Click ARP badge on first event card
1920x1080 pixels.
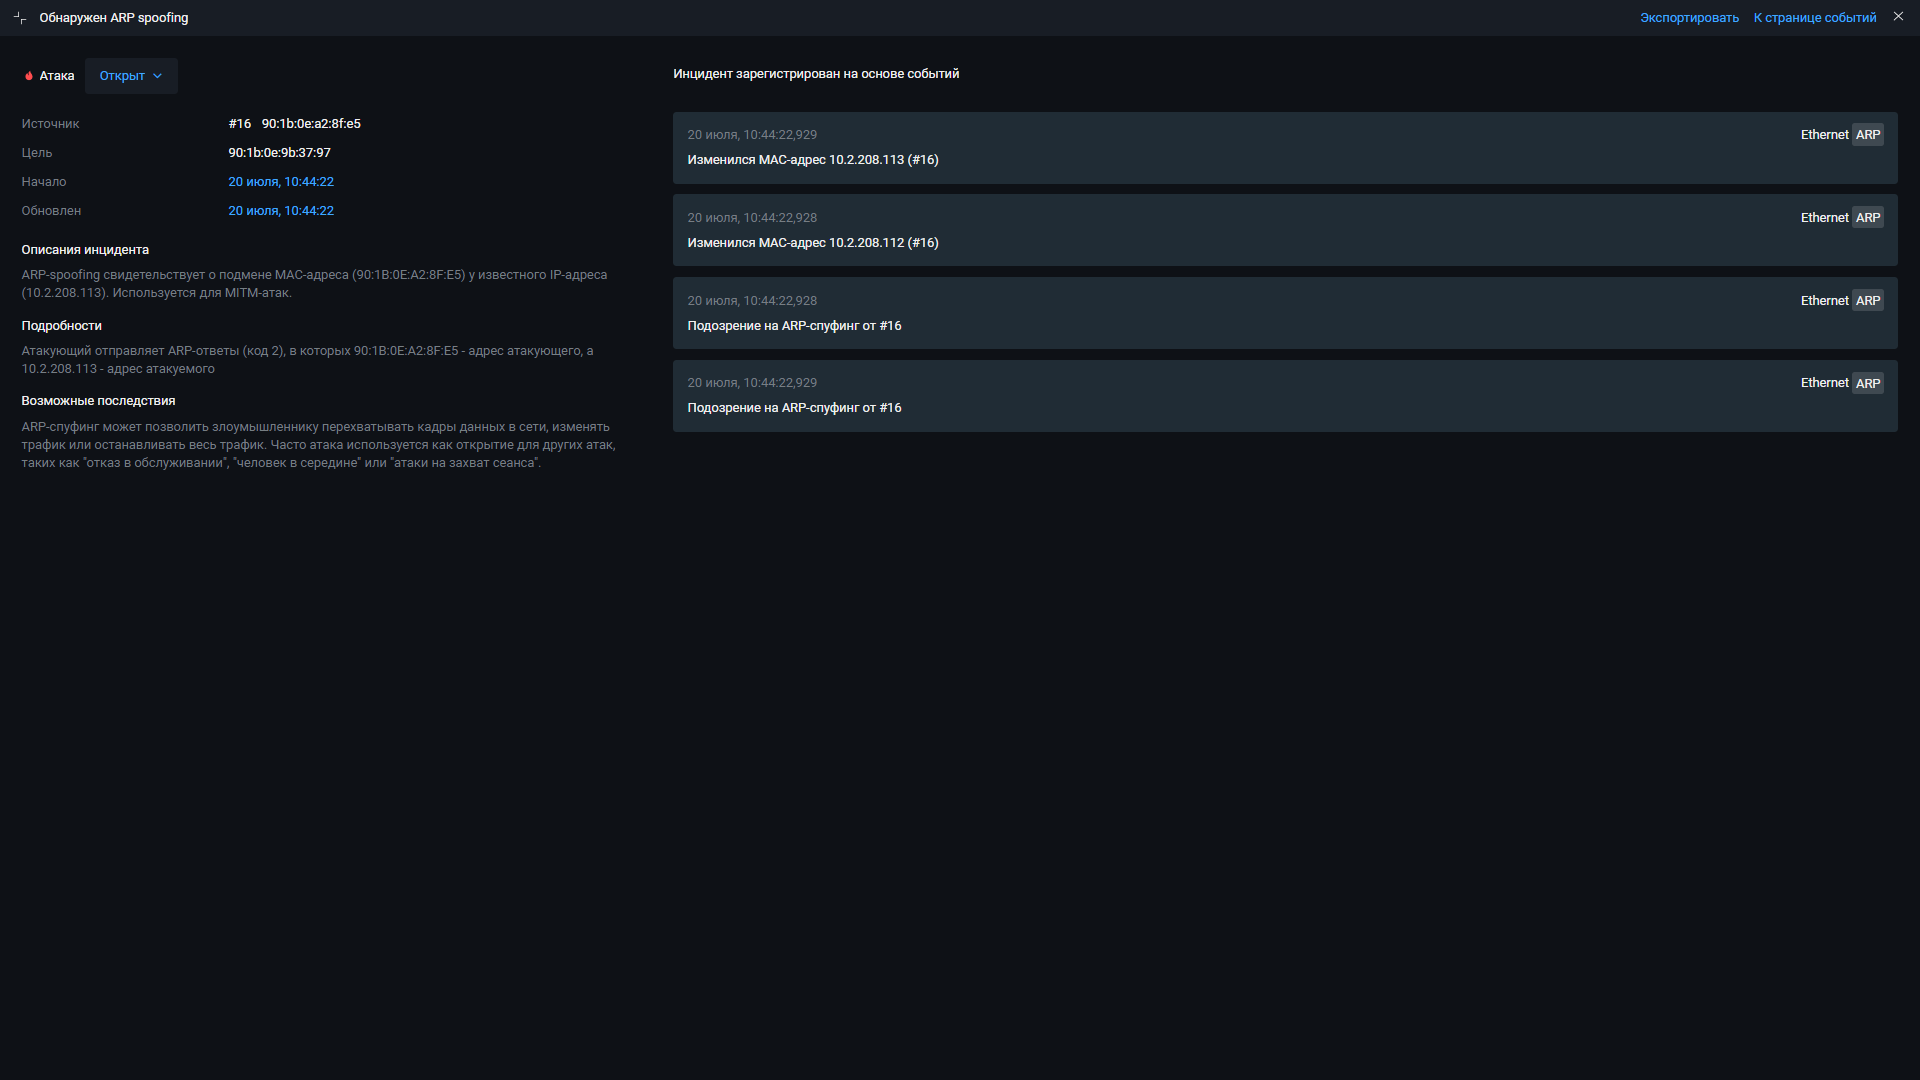click(1867, 135)
